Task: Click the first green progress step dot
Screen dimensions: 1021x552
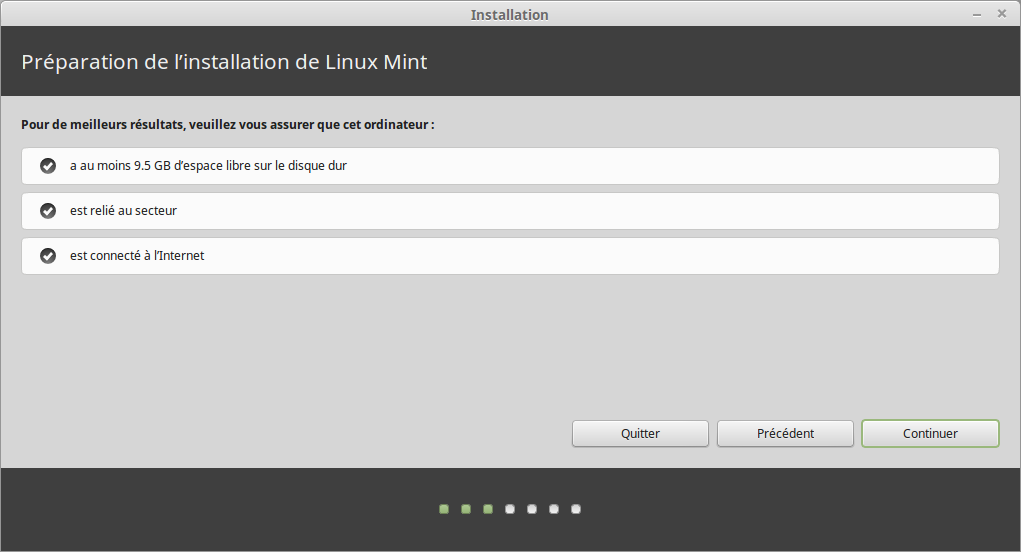Action: coord(444,509)
